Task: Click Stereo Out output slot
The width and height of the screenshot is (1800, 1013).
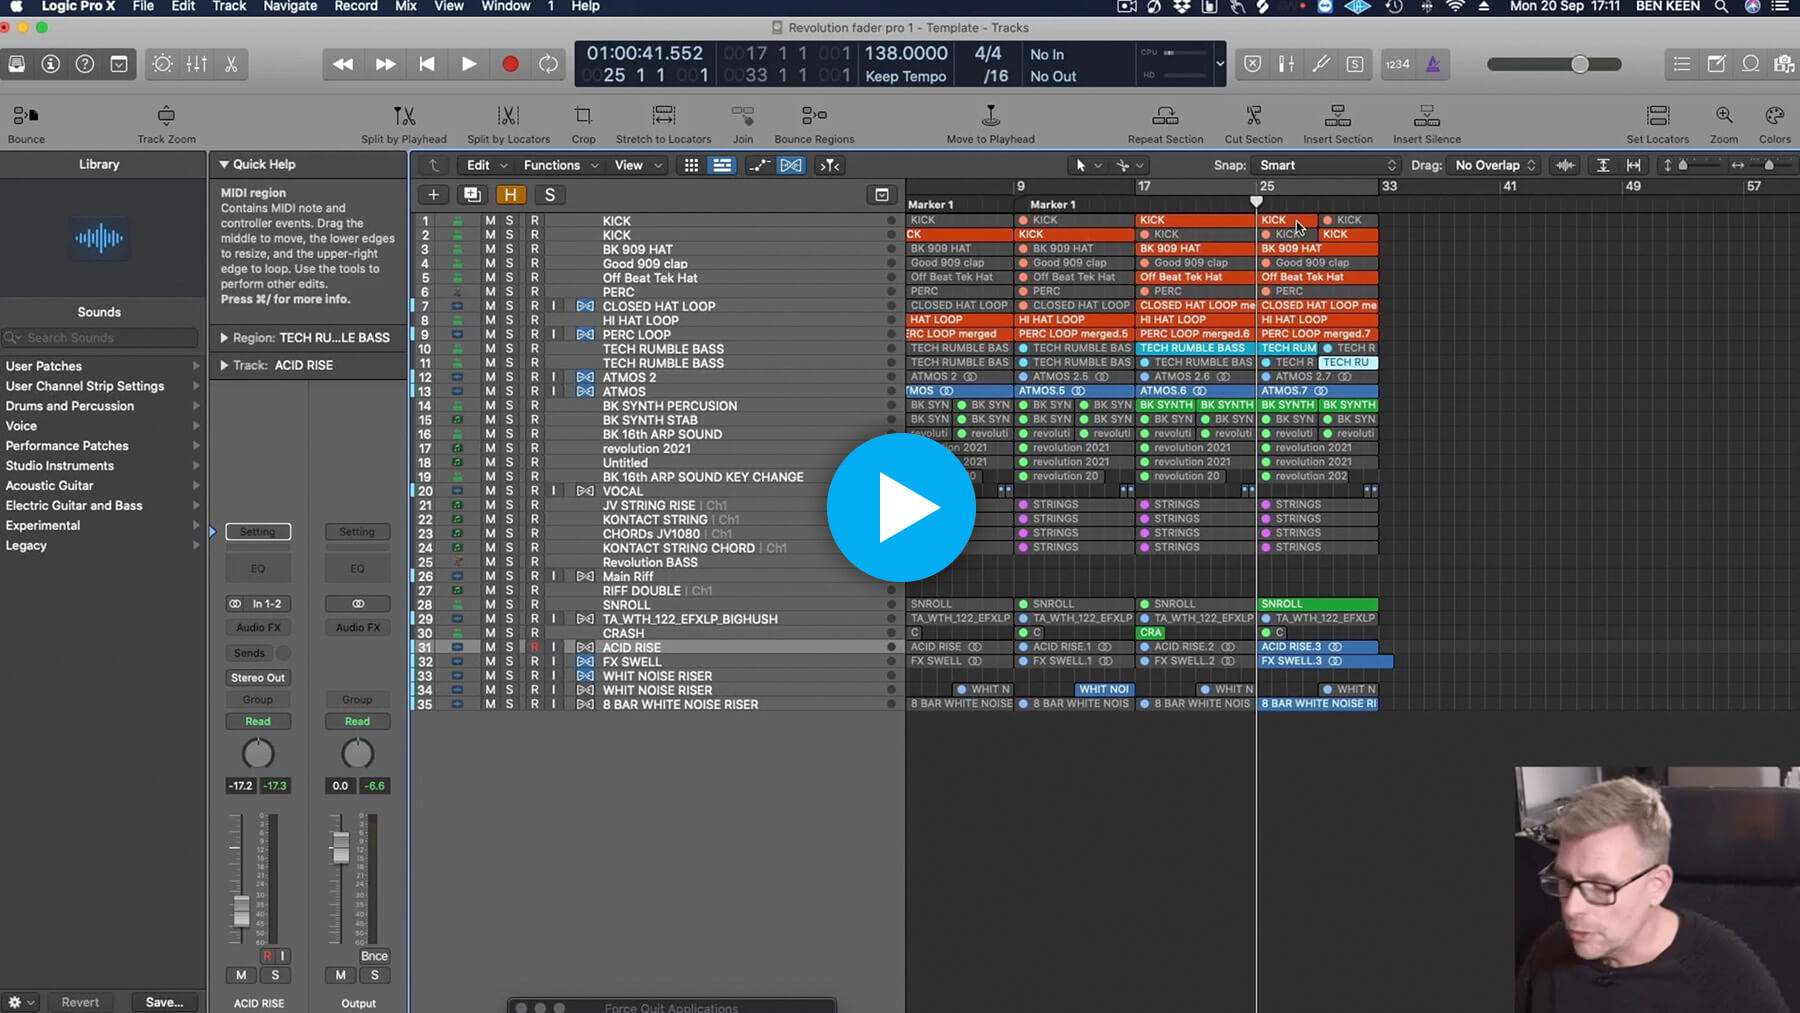Action: 258,678
